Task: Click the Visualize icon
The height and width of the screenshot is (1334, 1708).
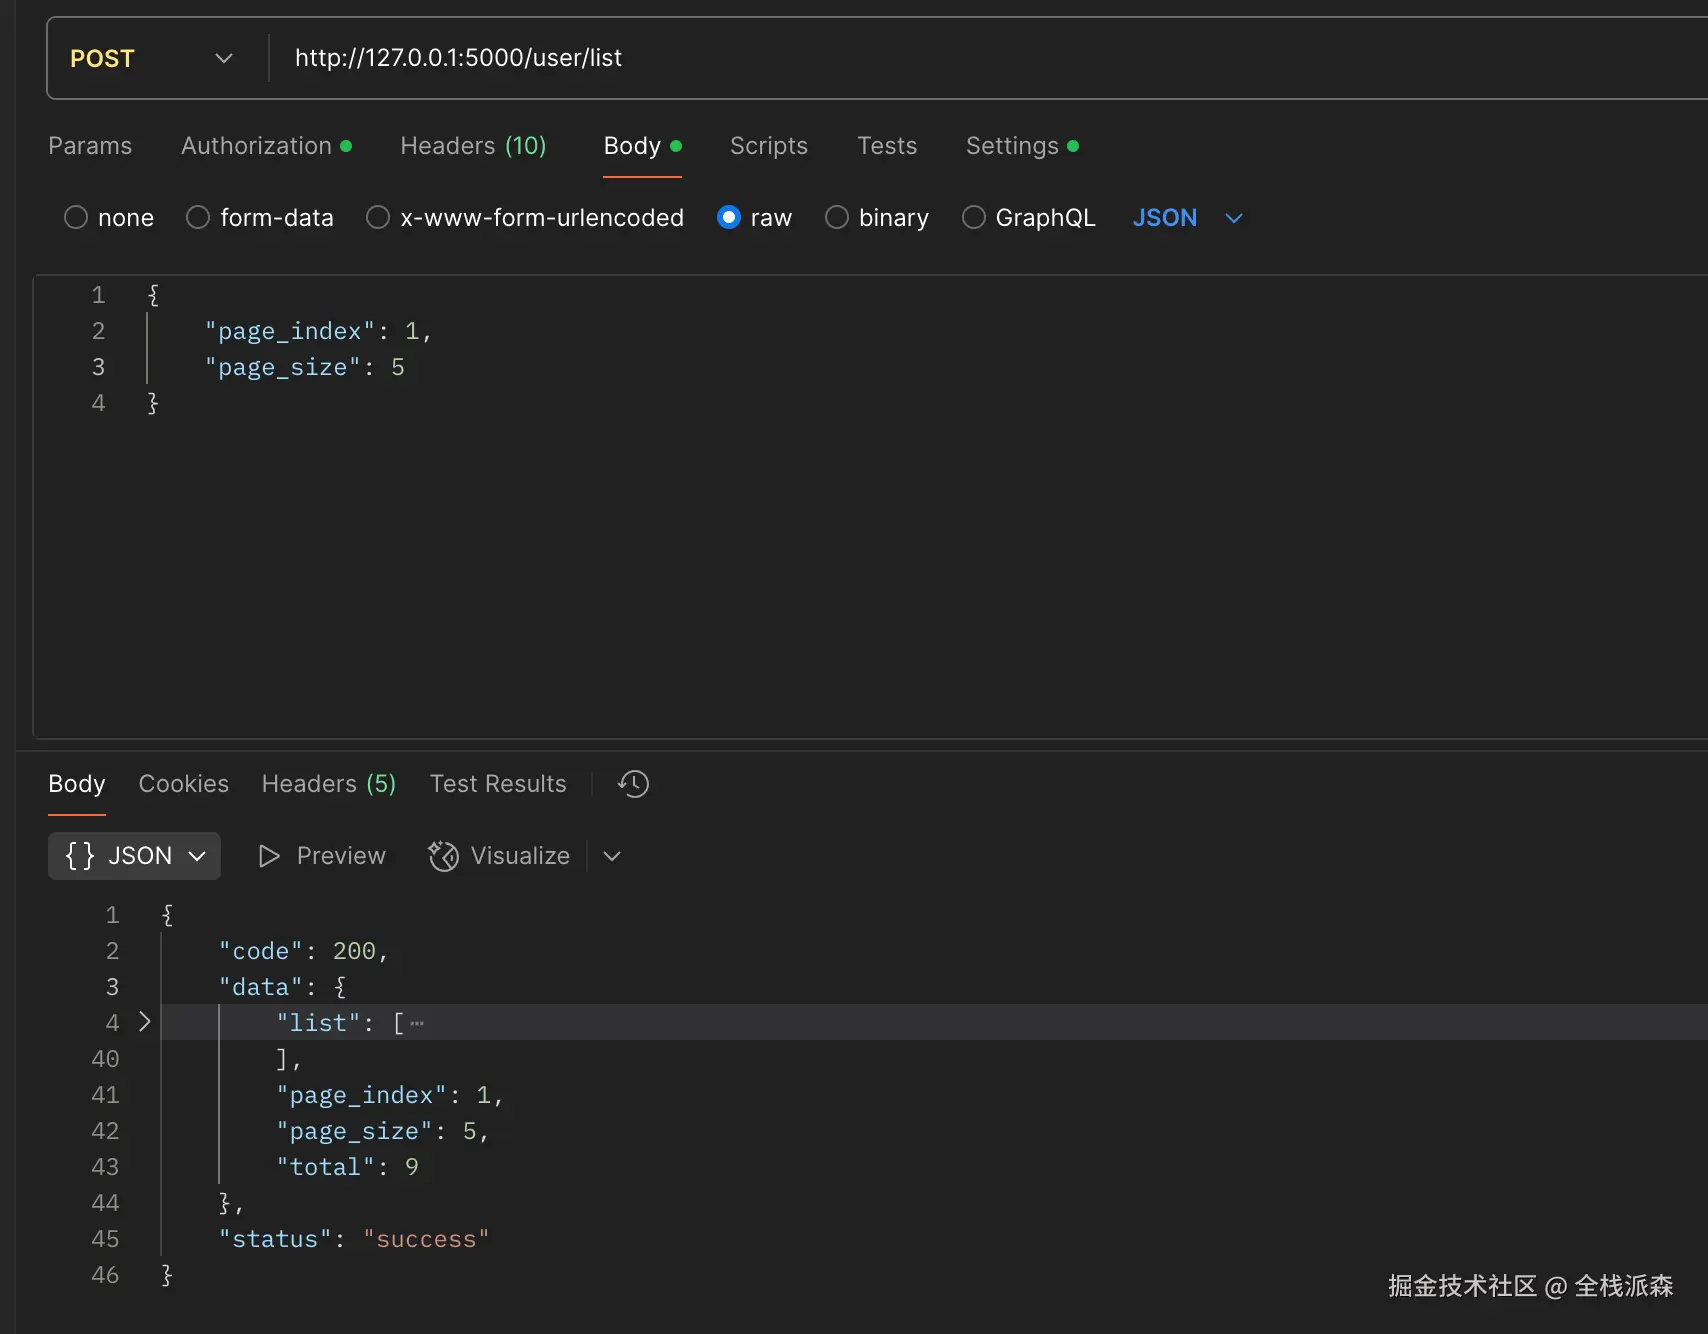Action: pos(443,856)
